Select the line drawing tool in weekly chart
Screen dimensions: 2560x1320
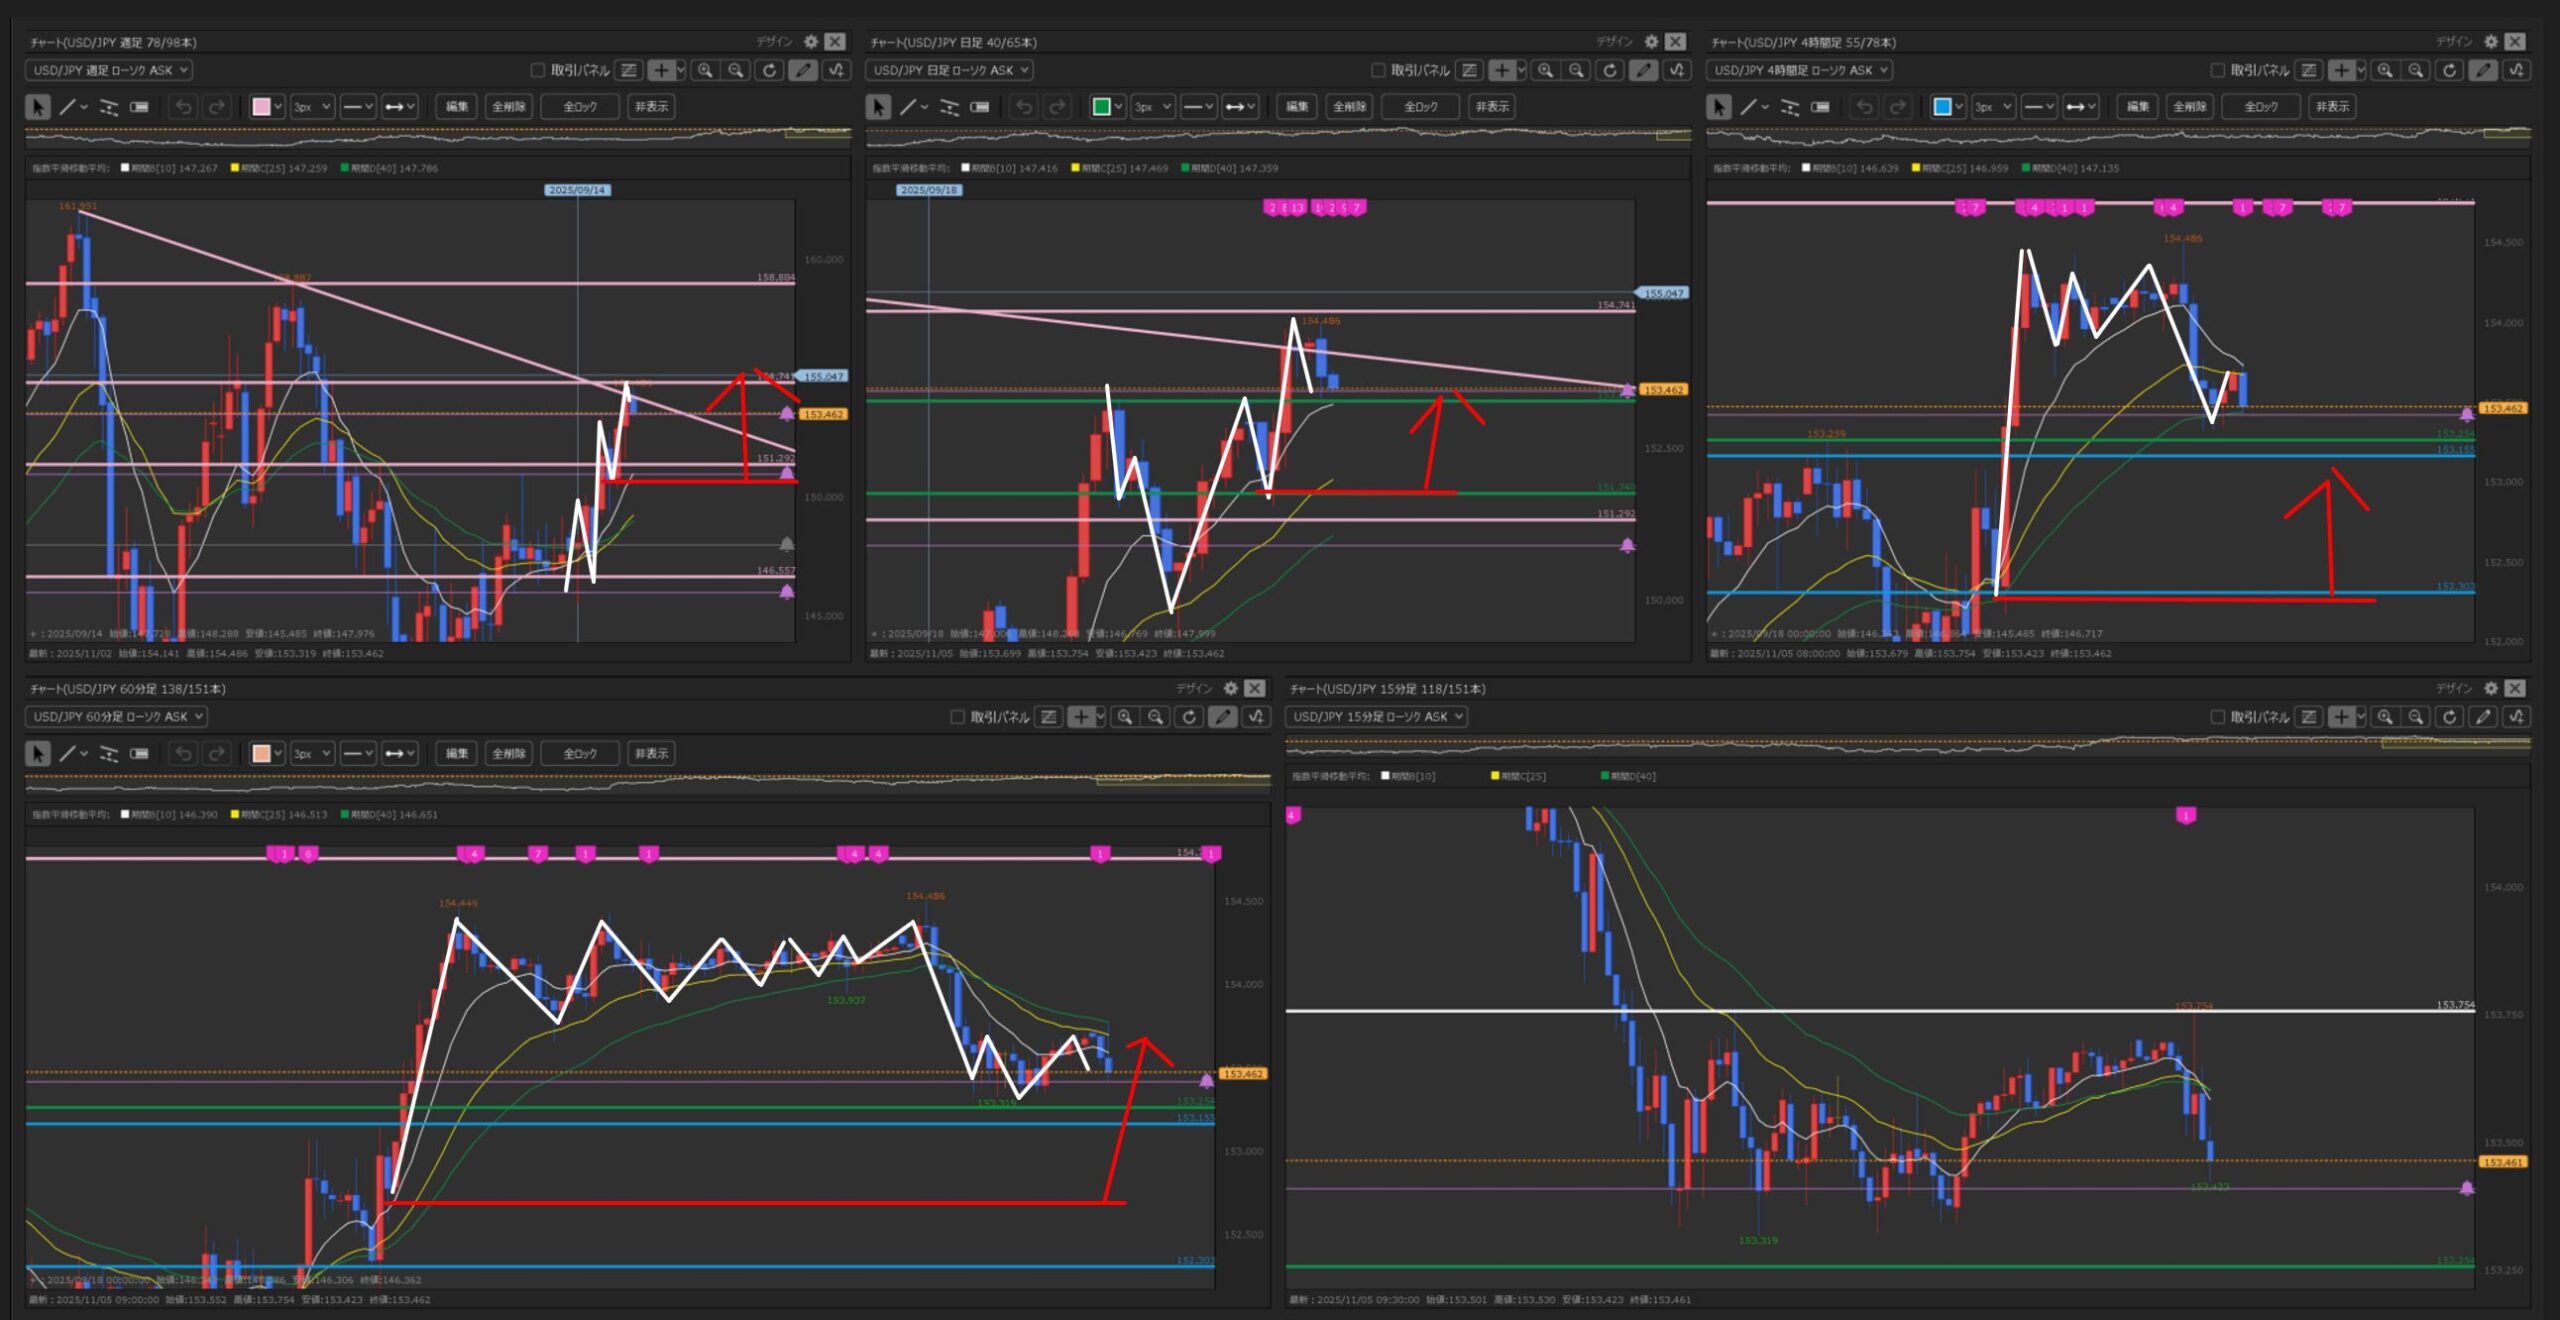[67, 107]
